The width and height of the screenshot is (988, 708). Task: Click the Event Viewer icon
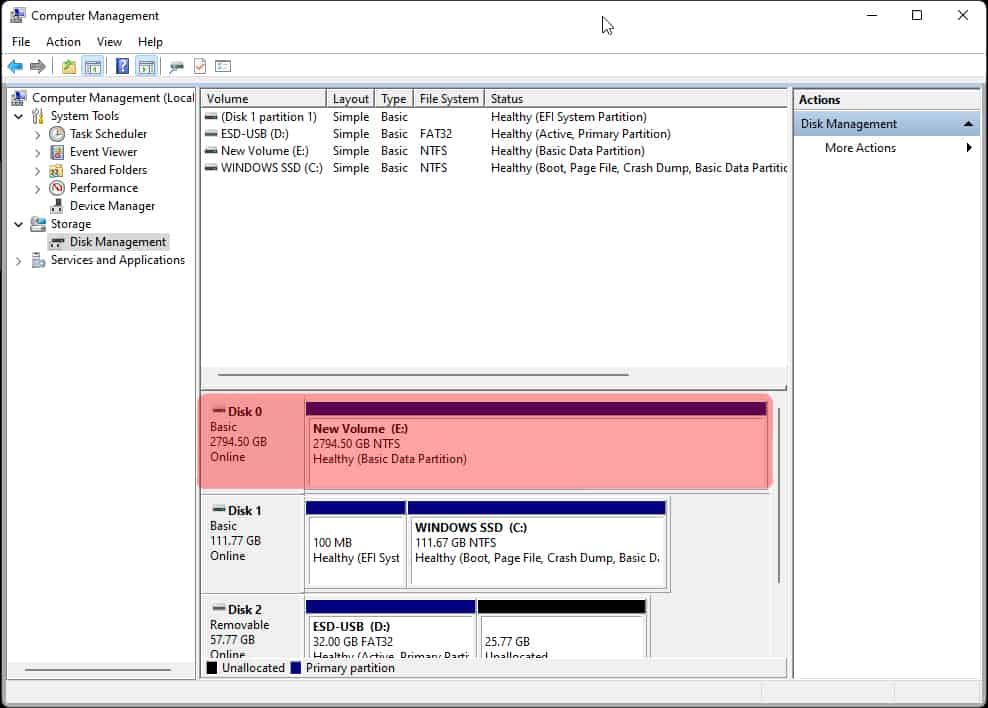point(57,152)
